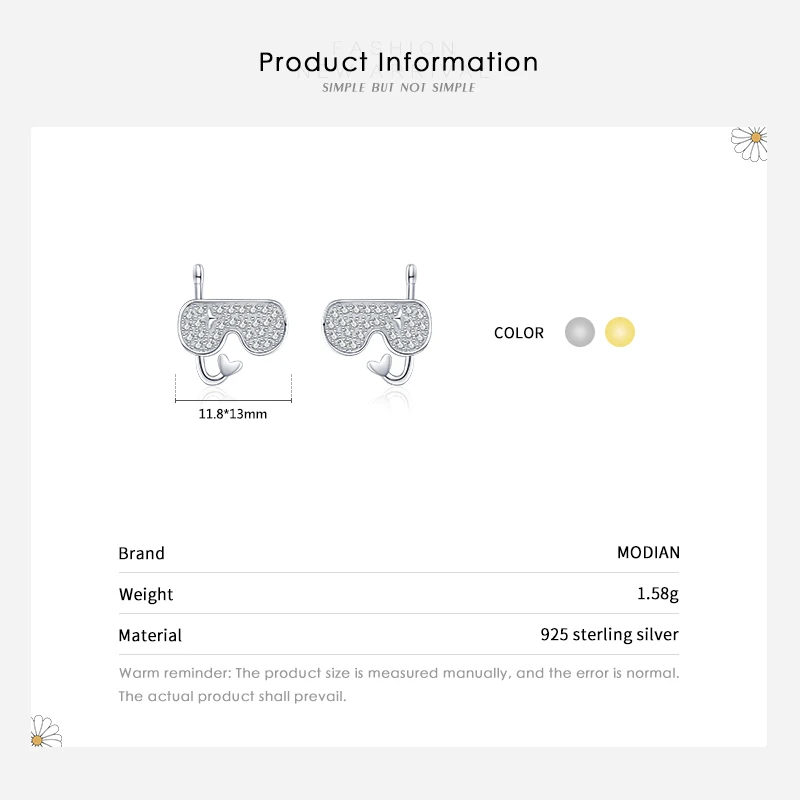Click the daisy flower icon at top right

(750, 142)
